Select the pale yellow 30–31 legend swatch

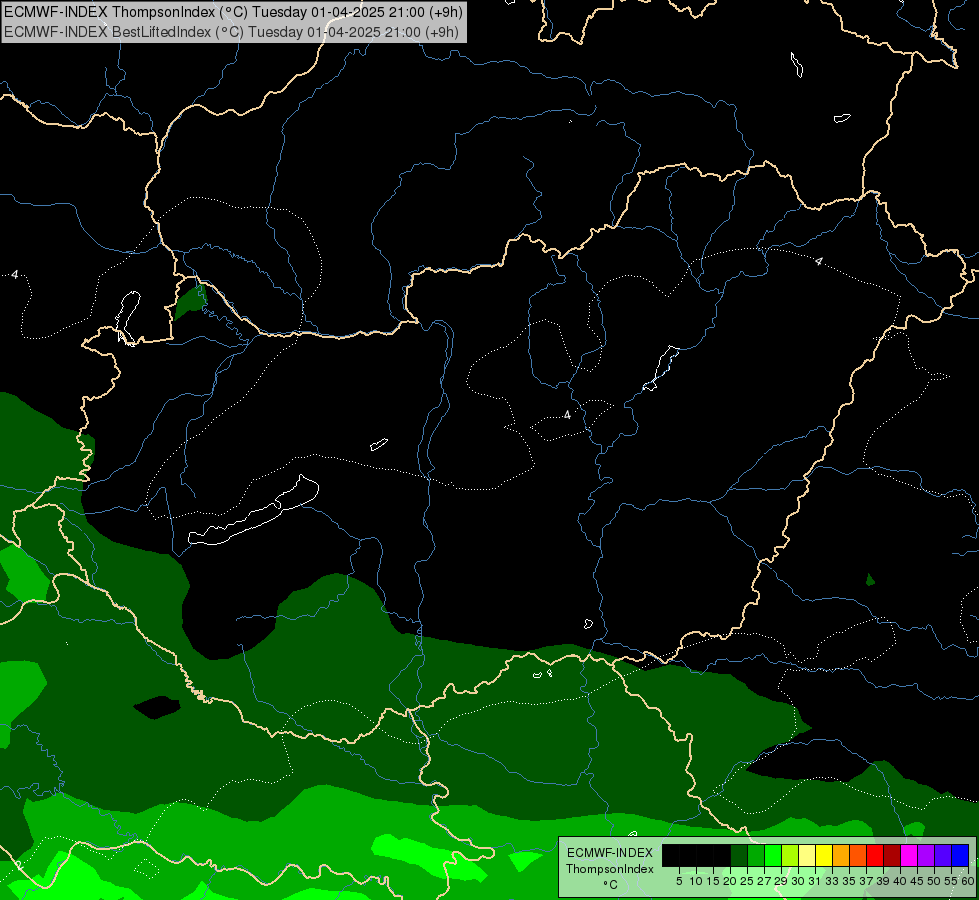coord(807,855)
